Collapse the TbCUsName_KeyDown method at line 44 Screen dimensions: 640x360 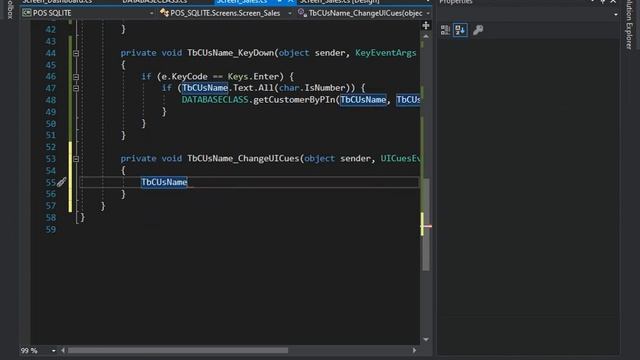click(x=76, y=53)
